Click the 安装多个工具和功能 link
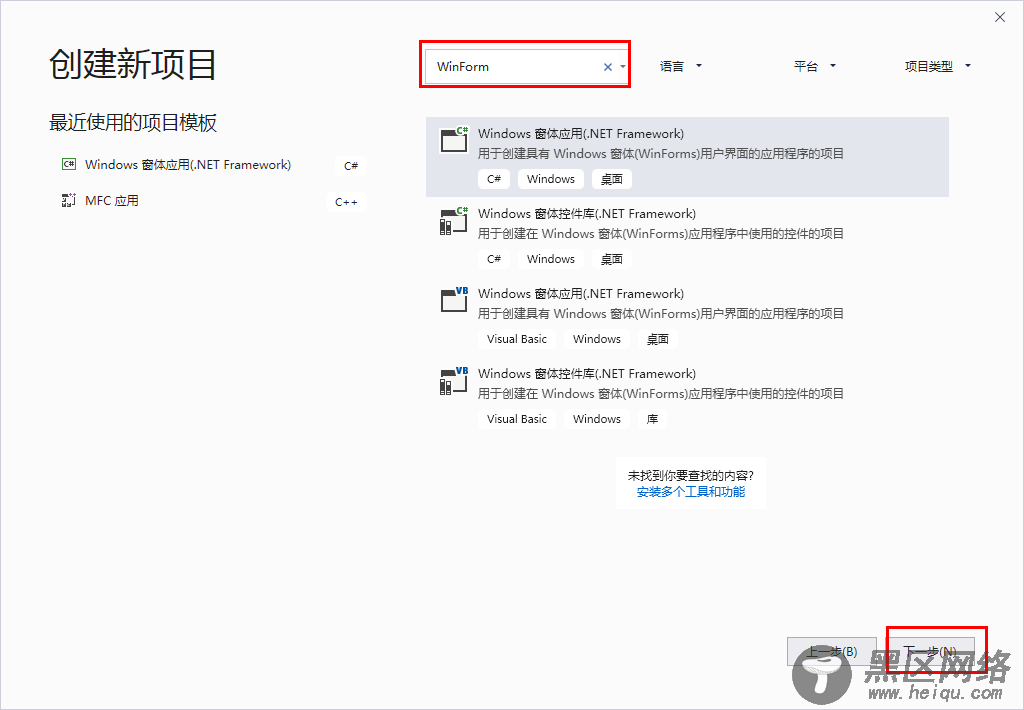The height and width of the screenshot is (710, 1024). [x=691, y=492]
